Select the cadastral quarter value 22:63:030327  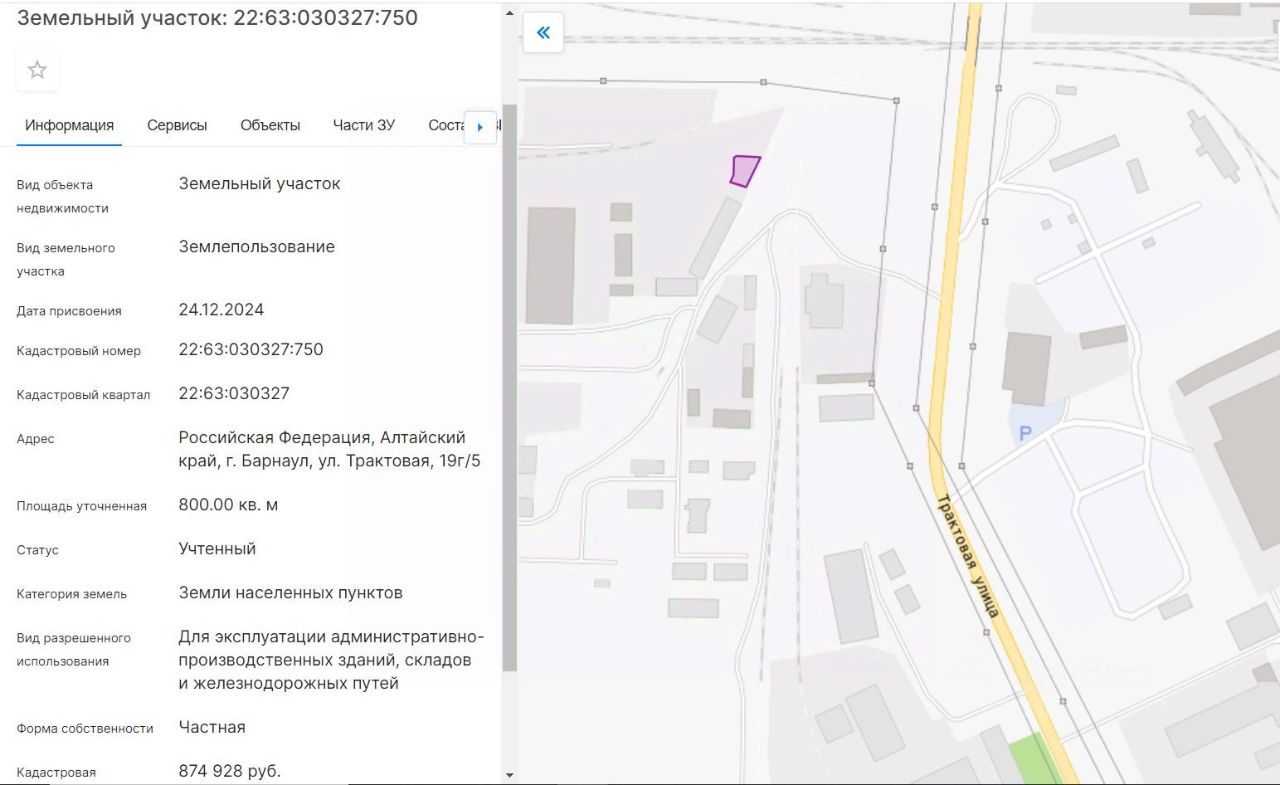point(234,393)
